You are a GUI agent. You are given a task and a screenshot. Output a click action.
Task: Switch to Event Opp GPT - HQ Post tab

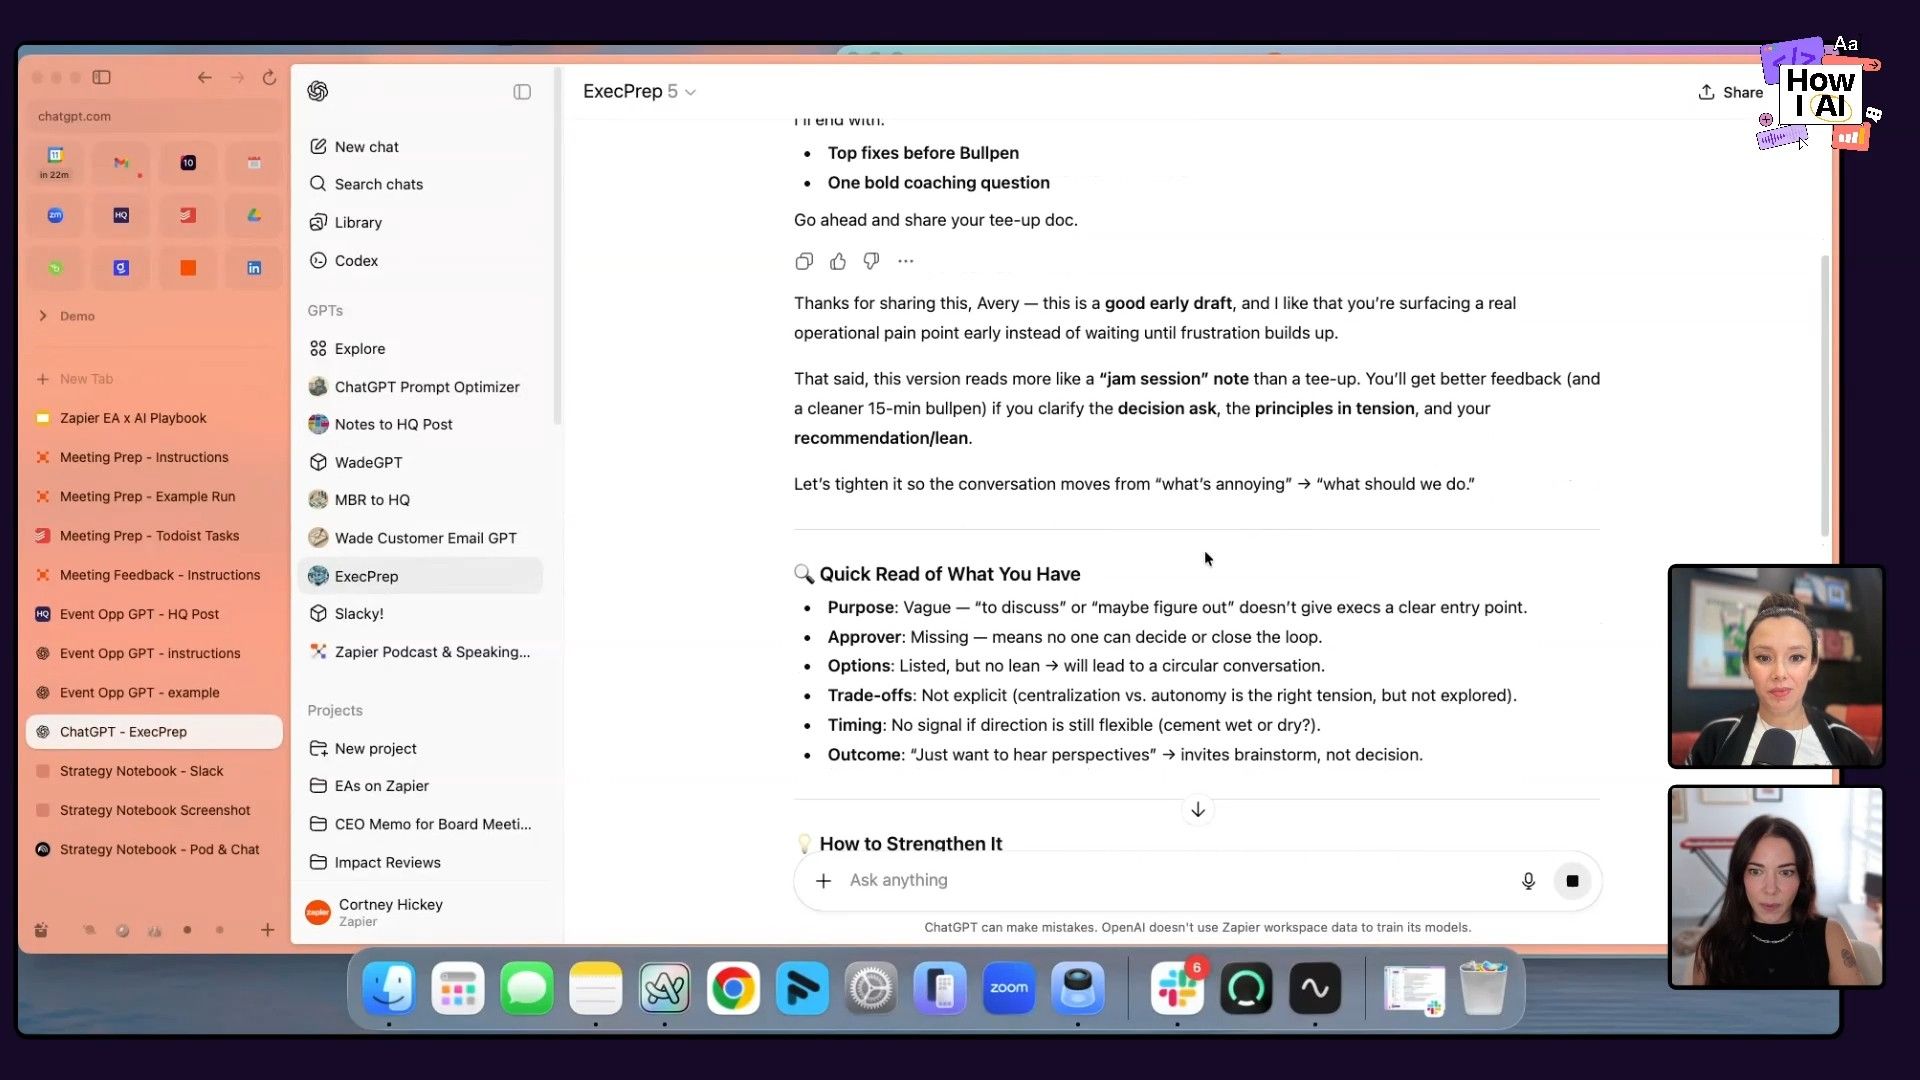click(x=155, y=614)
